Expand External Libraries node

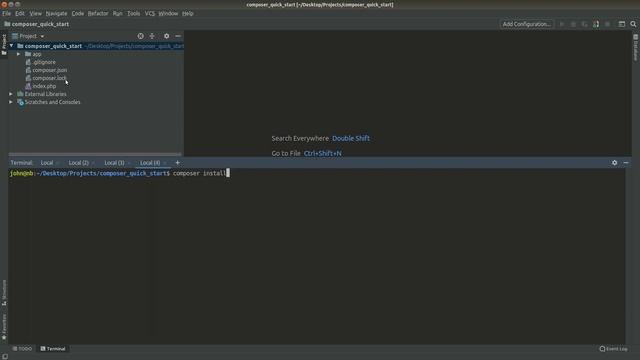11,94
